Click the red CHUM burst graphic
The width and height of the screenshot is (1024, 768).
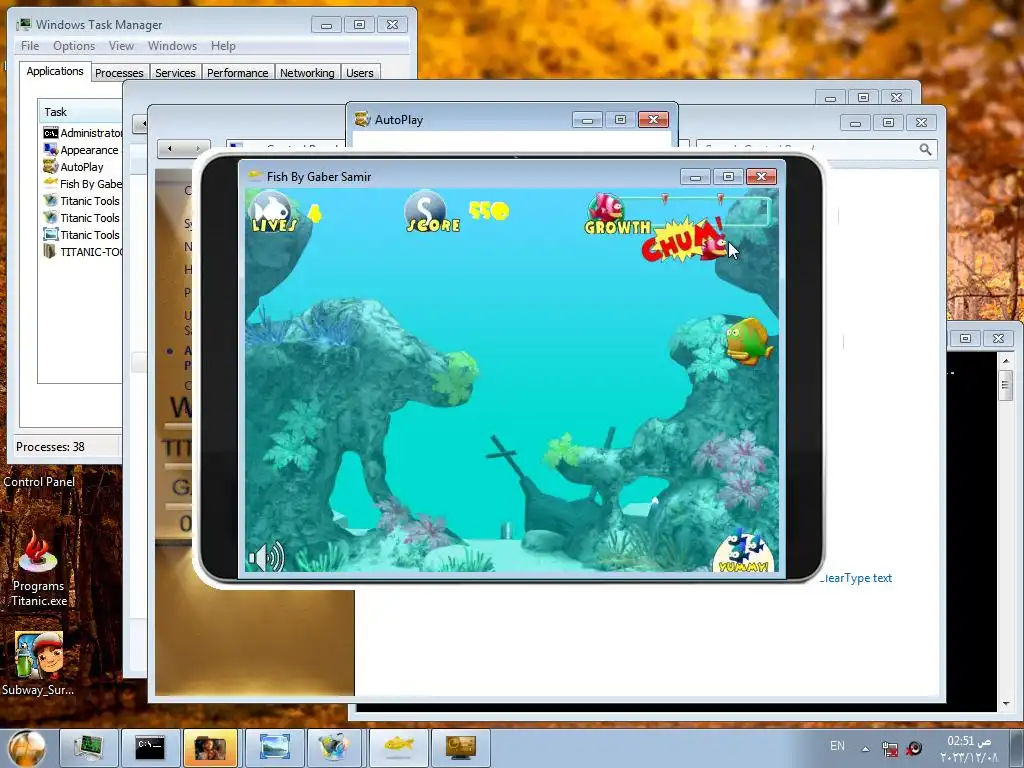tap(683, 241)
